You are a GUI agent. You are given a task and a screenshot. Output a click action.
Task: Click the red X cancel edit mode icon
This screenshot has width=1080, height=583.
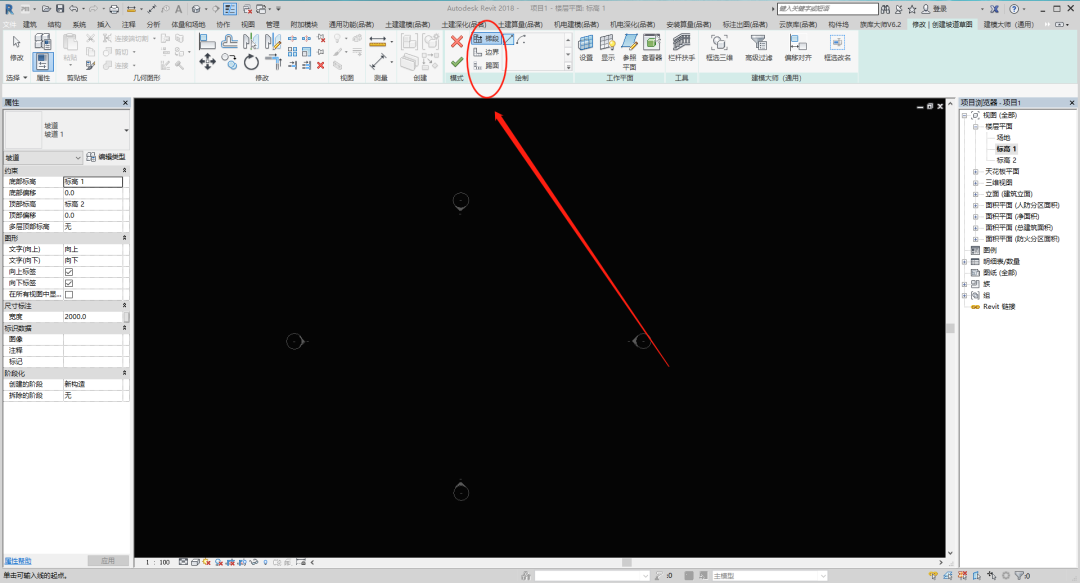pos(457,41)
